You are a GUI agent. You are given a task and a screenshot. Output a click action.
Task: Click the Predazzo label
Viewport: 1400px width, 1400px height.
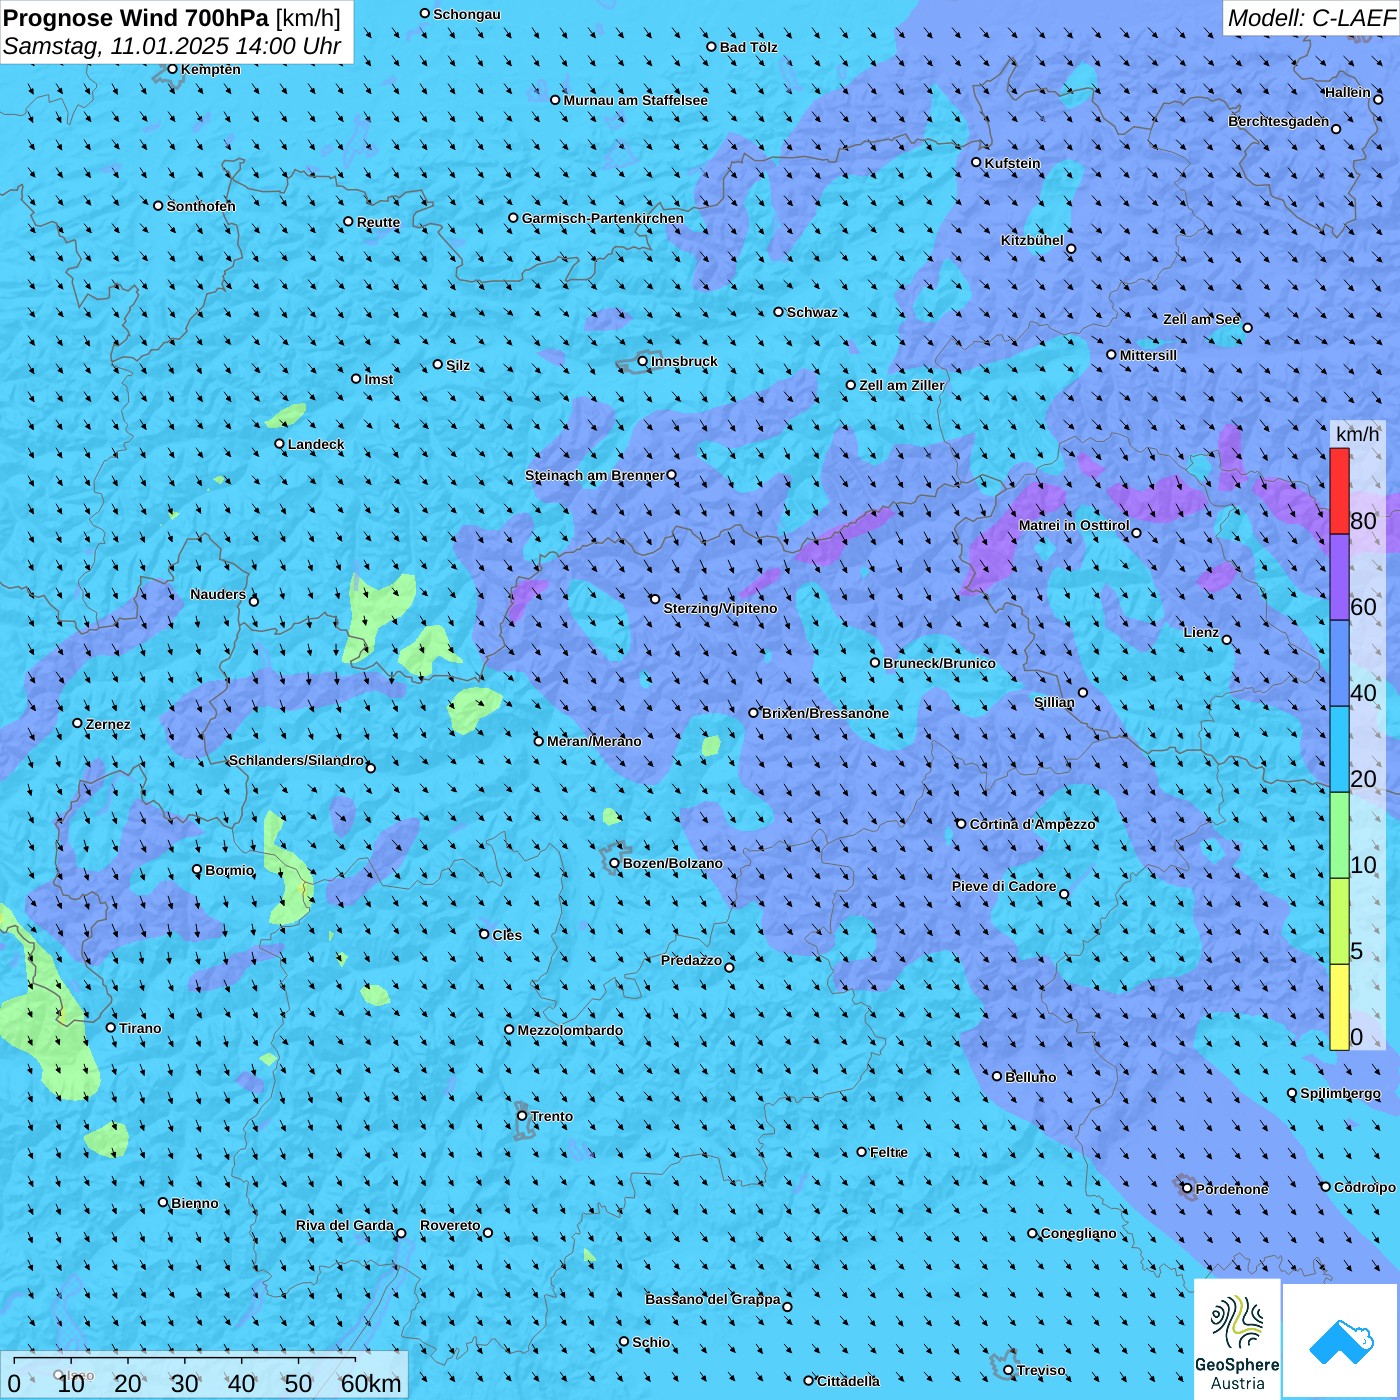tap(691, 960)
